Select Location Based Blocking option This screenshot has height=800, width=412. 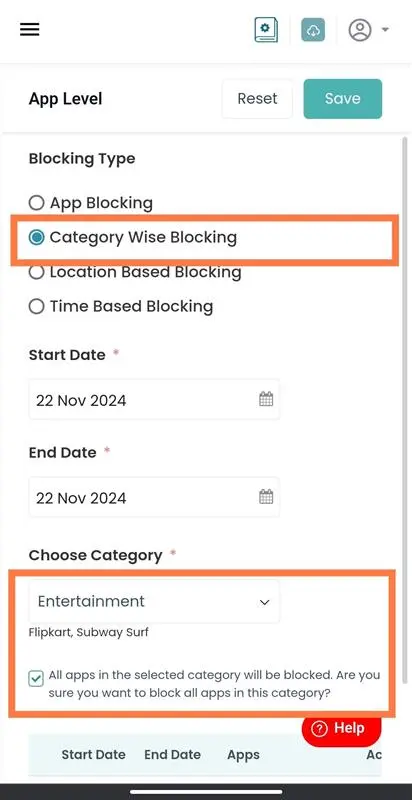coord(36,272)
